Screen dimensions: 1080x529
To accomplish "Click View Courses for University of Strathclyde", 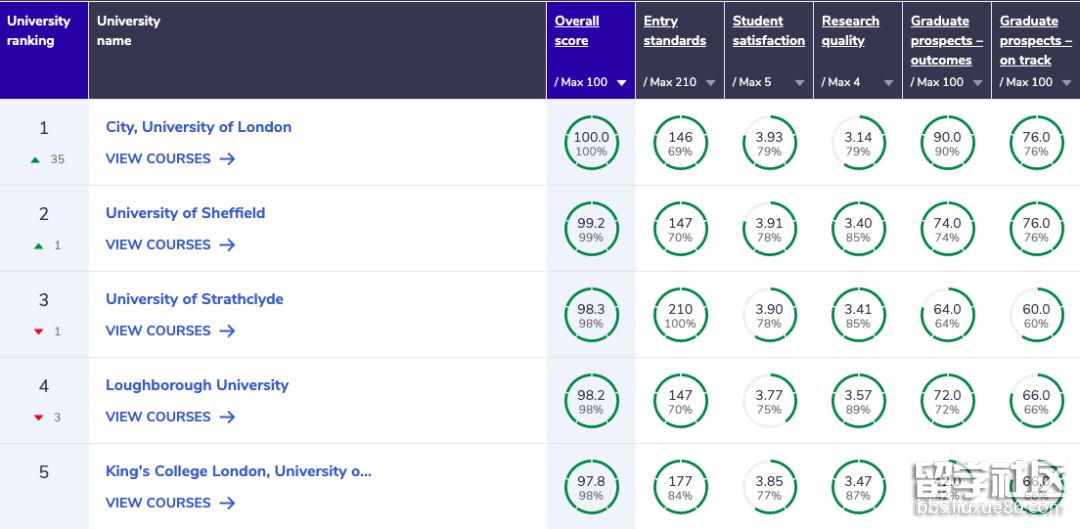I will (x=158, y=331).
